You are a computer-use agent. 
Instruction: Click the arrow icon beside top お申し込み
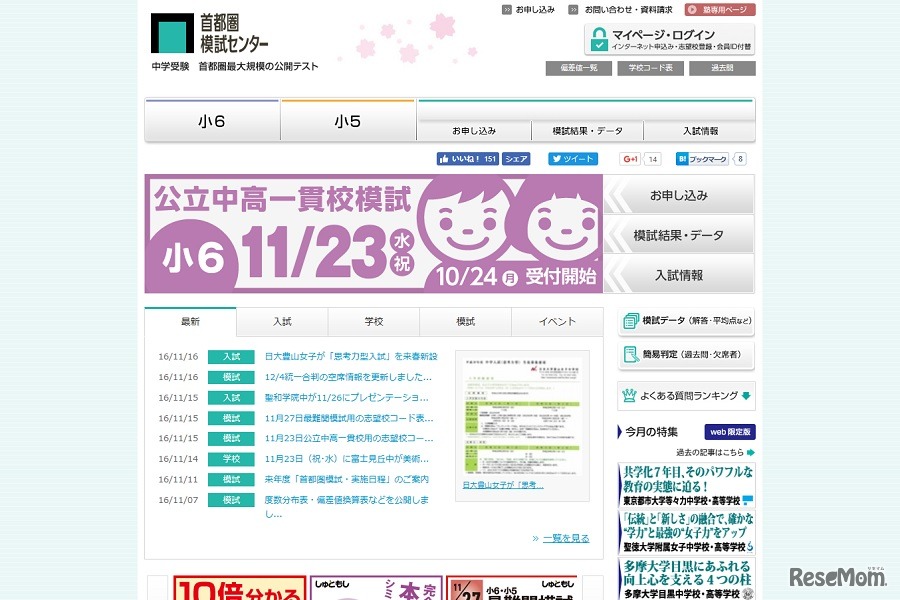pyautogui.click(x=507, y=10)
